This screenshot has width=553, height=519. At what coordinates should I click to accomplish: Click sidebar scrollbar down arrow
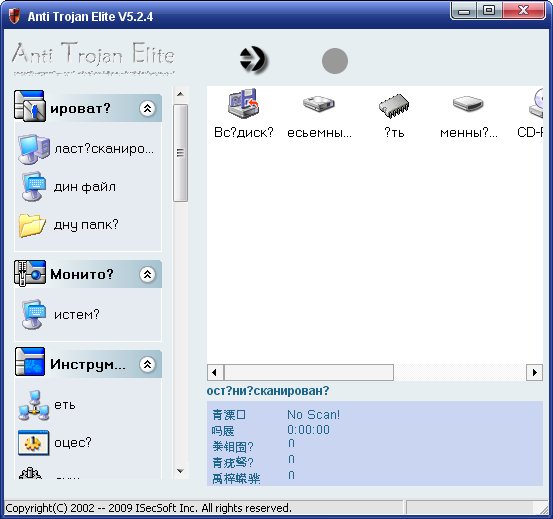(180, 471)
